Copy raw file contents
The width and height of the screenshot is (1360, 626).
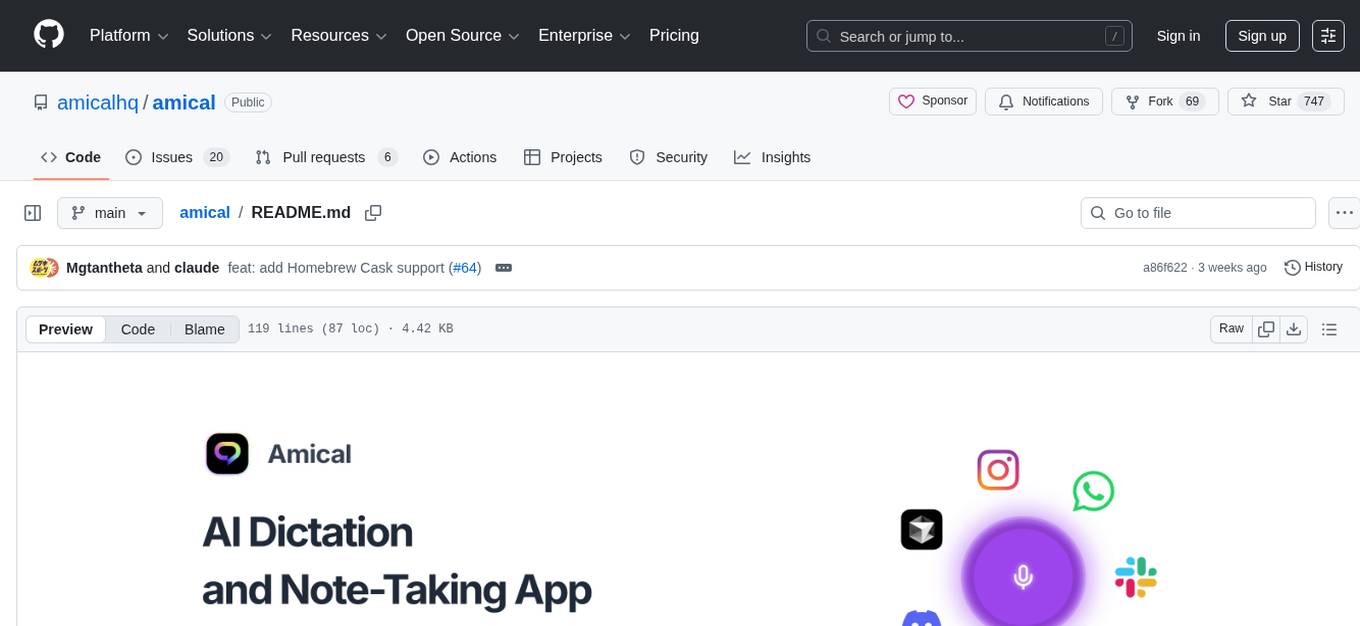click(1266, 329)
